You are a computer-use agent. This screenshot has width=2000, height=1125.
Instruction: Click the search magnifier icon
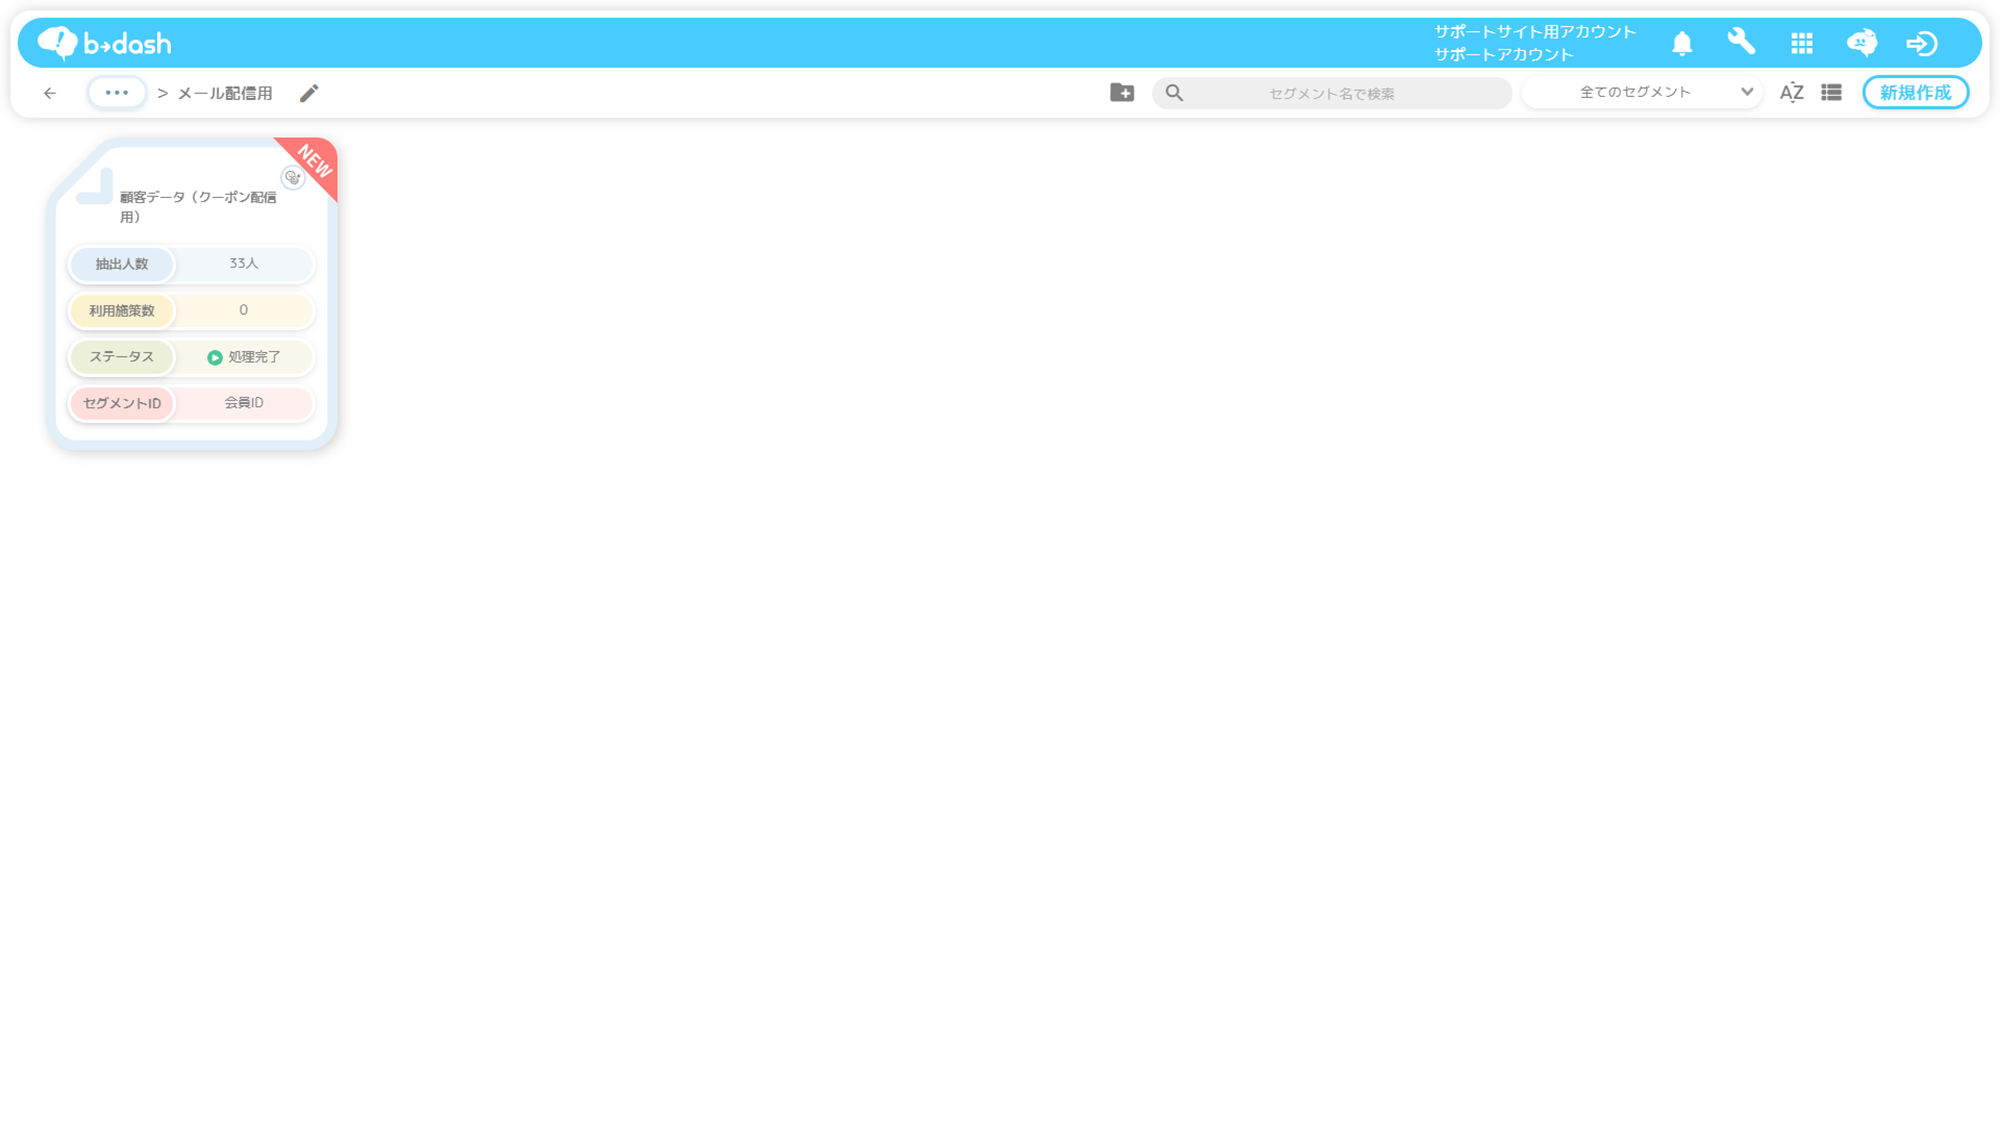(x=1174, y=93)
